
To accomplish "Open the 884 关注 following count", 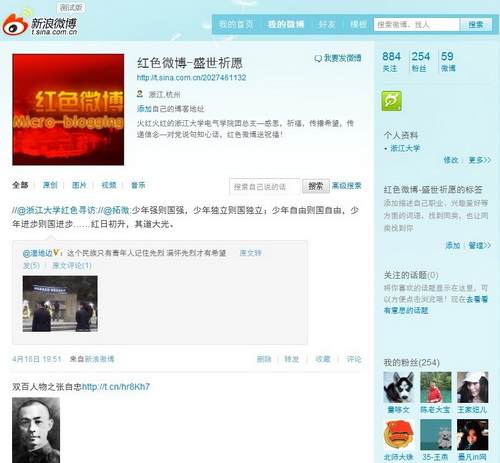I will [x=391, y=61].
